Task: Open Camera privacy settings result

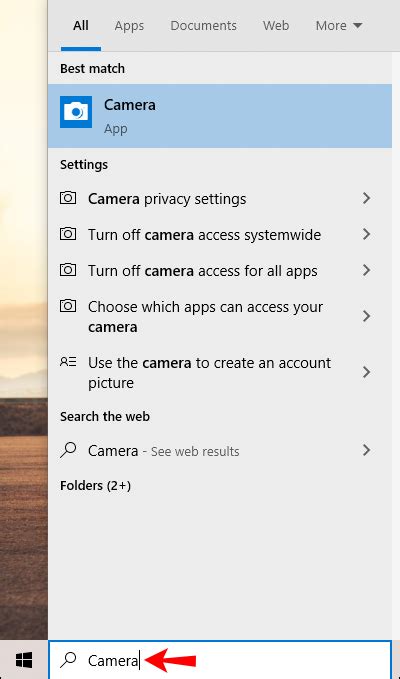Action: pyautogui.click(x=220, y=199)
